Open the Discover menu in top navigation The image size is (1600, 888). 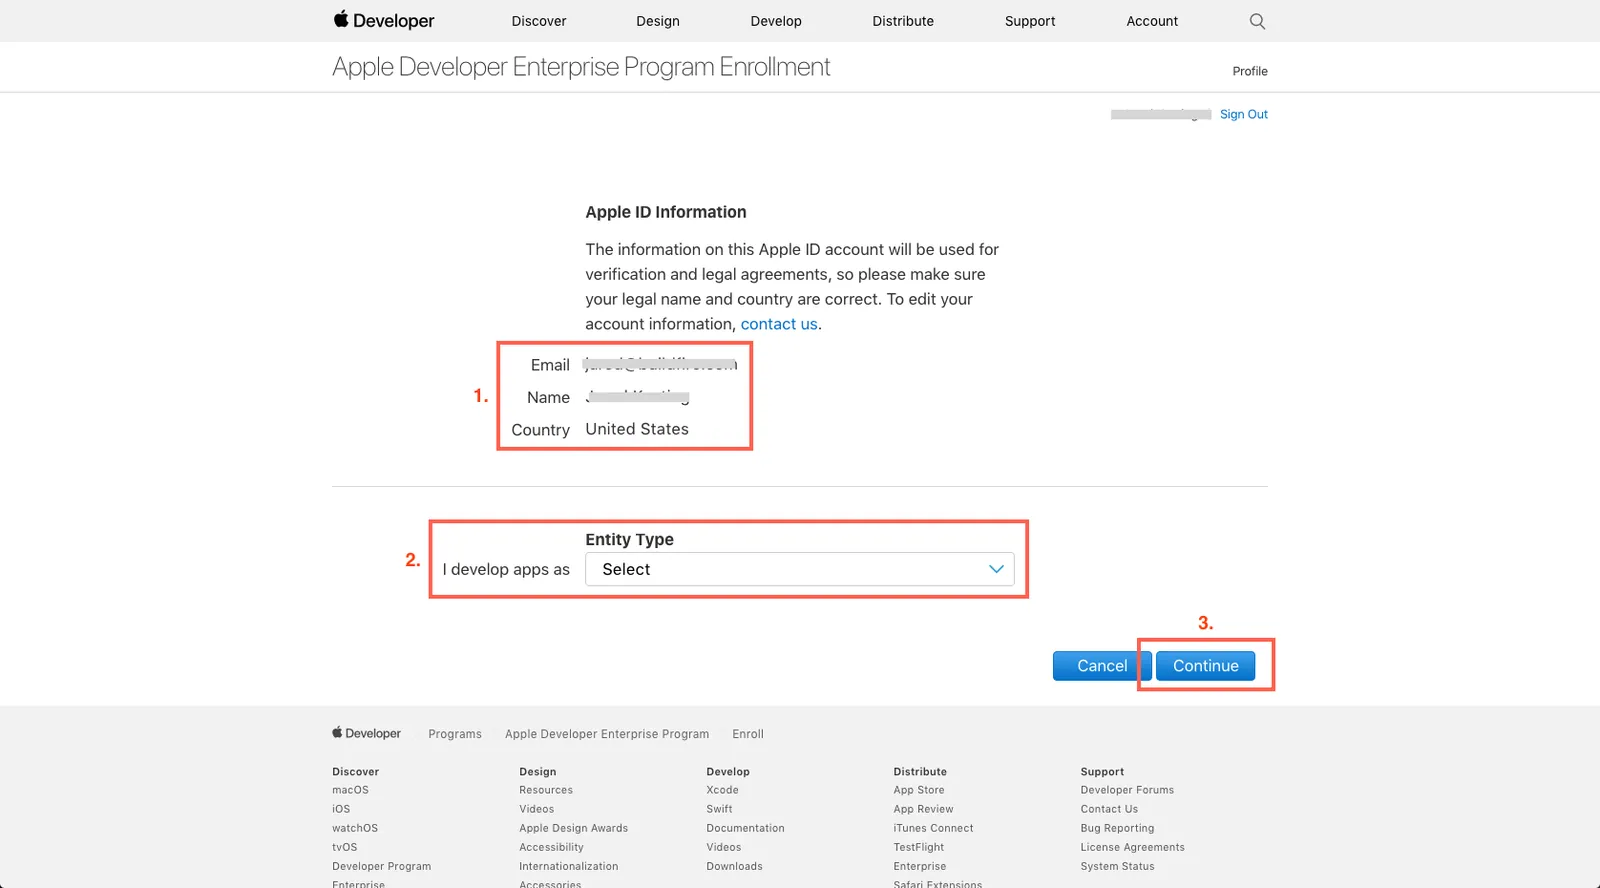pos(539,21)
